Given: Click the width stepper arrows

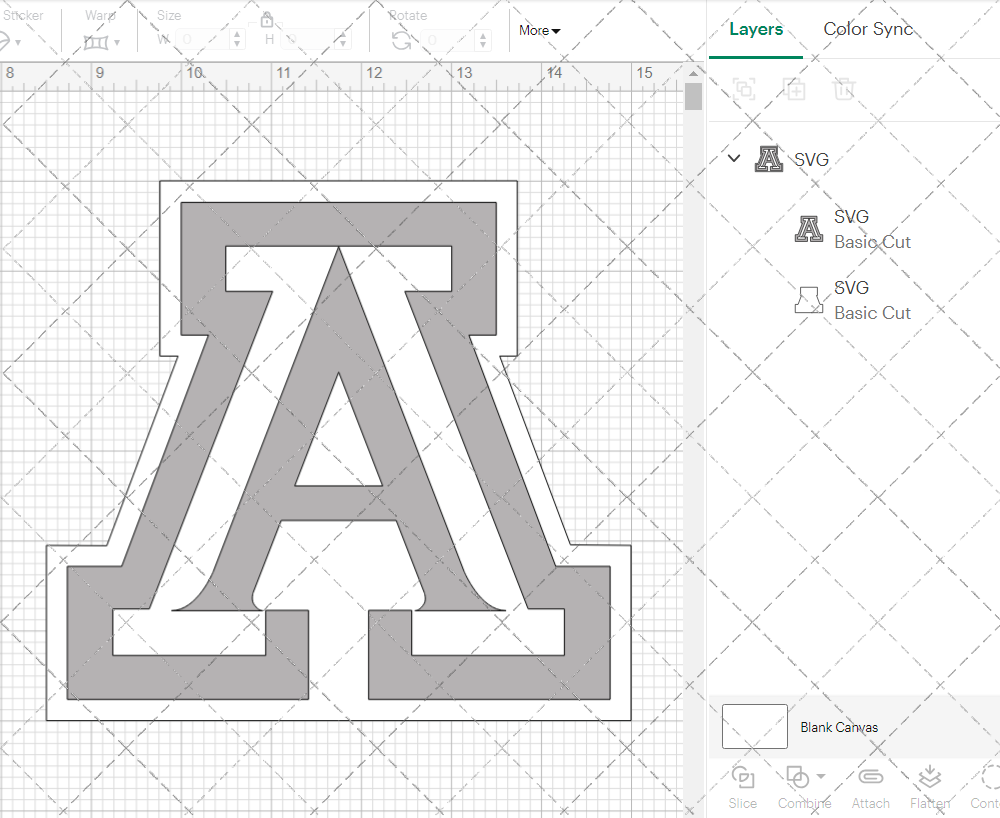Looking at the screenshot, I should (x=237, y=40).
